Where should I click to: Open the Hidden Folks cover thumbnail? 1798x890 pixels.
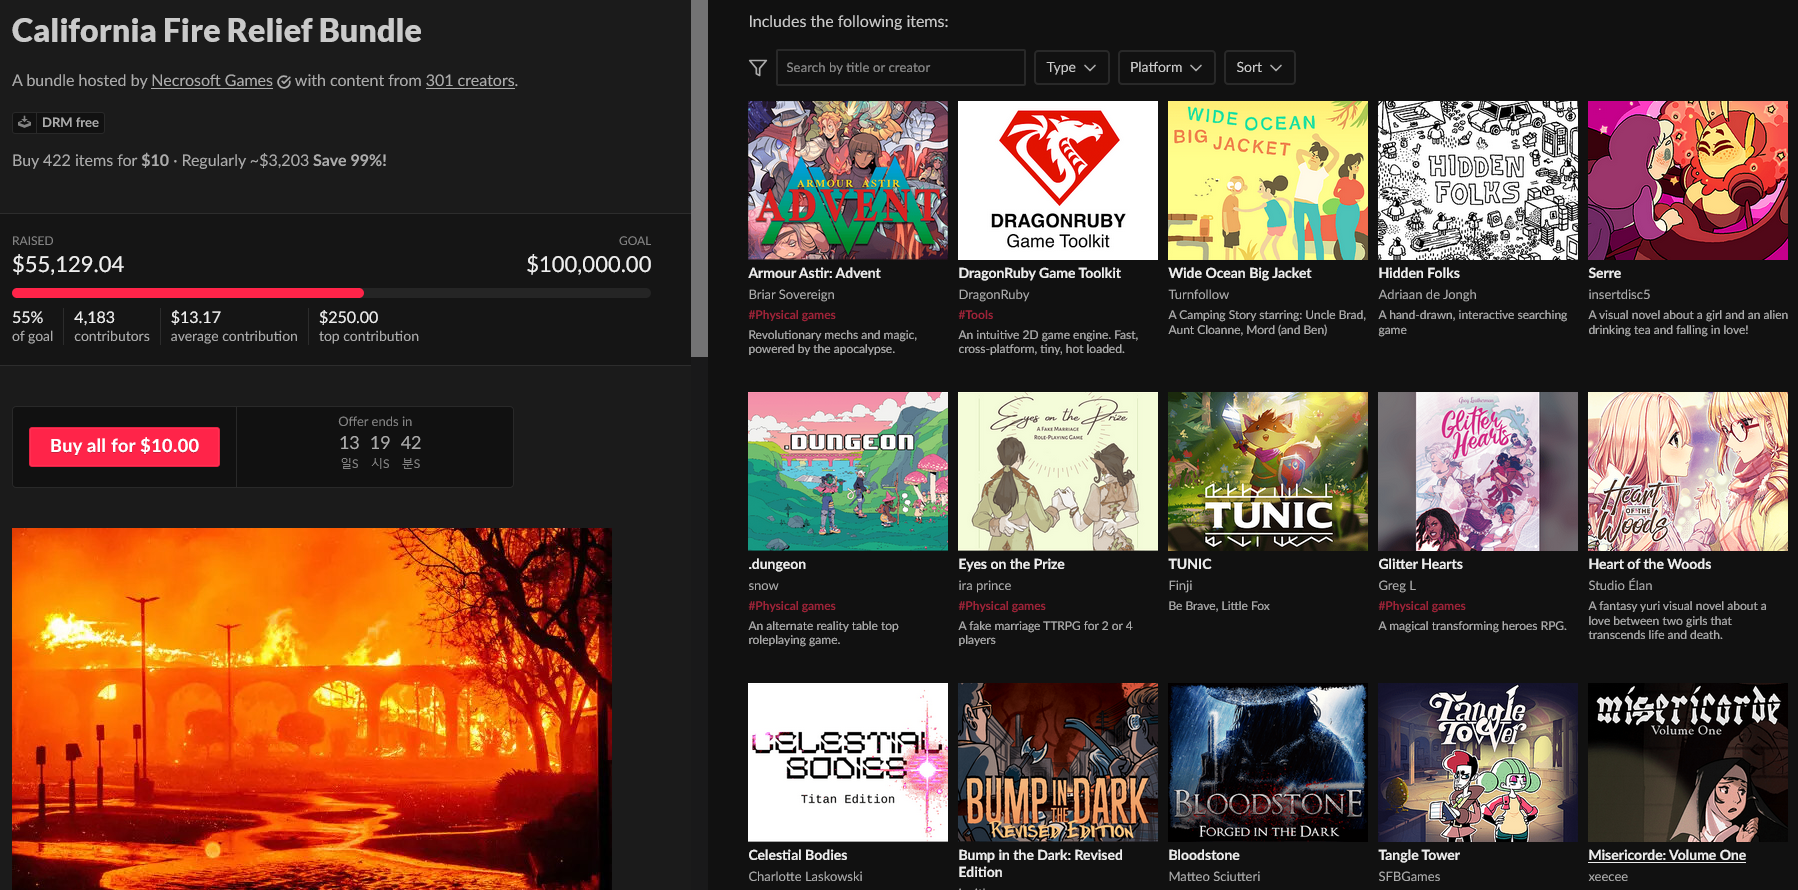pos(1478,180)
